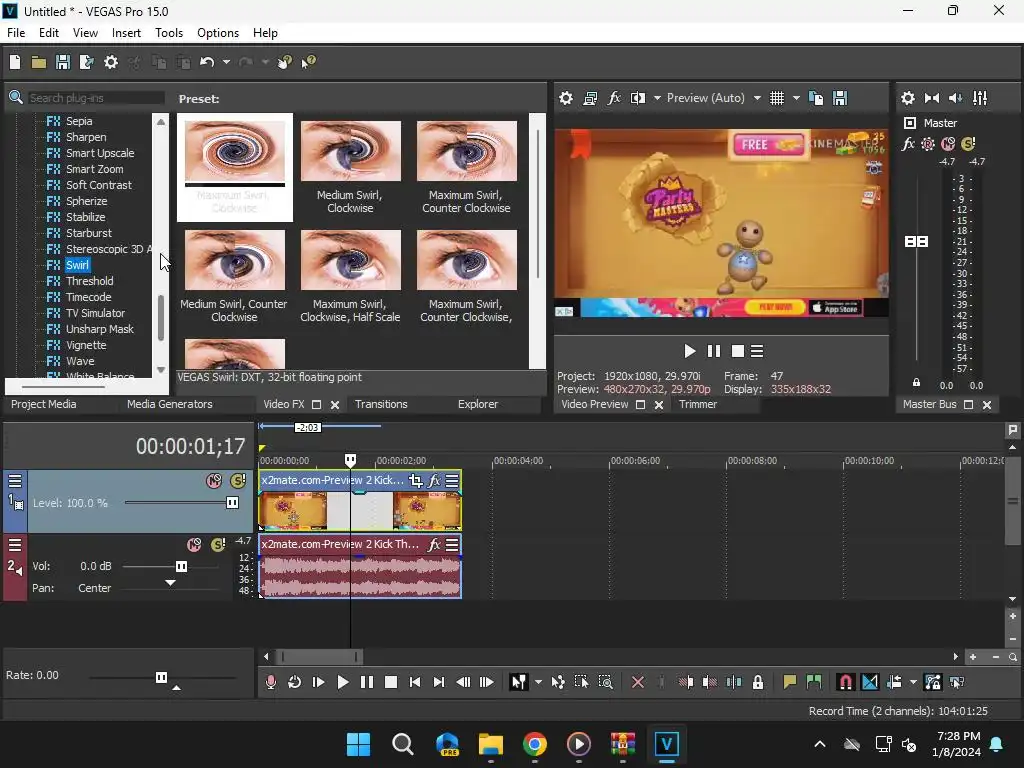Open split screen view dropdown arrow
Viewport: 1024px width, 768px height.
(x=657, y=98)
